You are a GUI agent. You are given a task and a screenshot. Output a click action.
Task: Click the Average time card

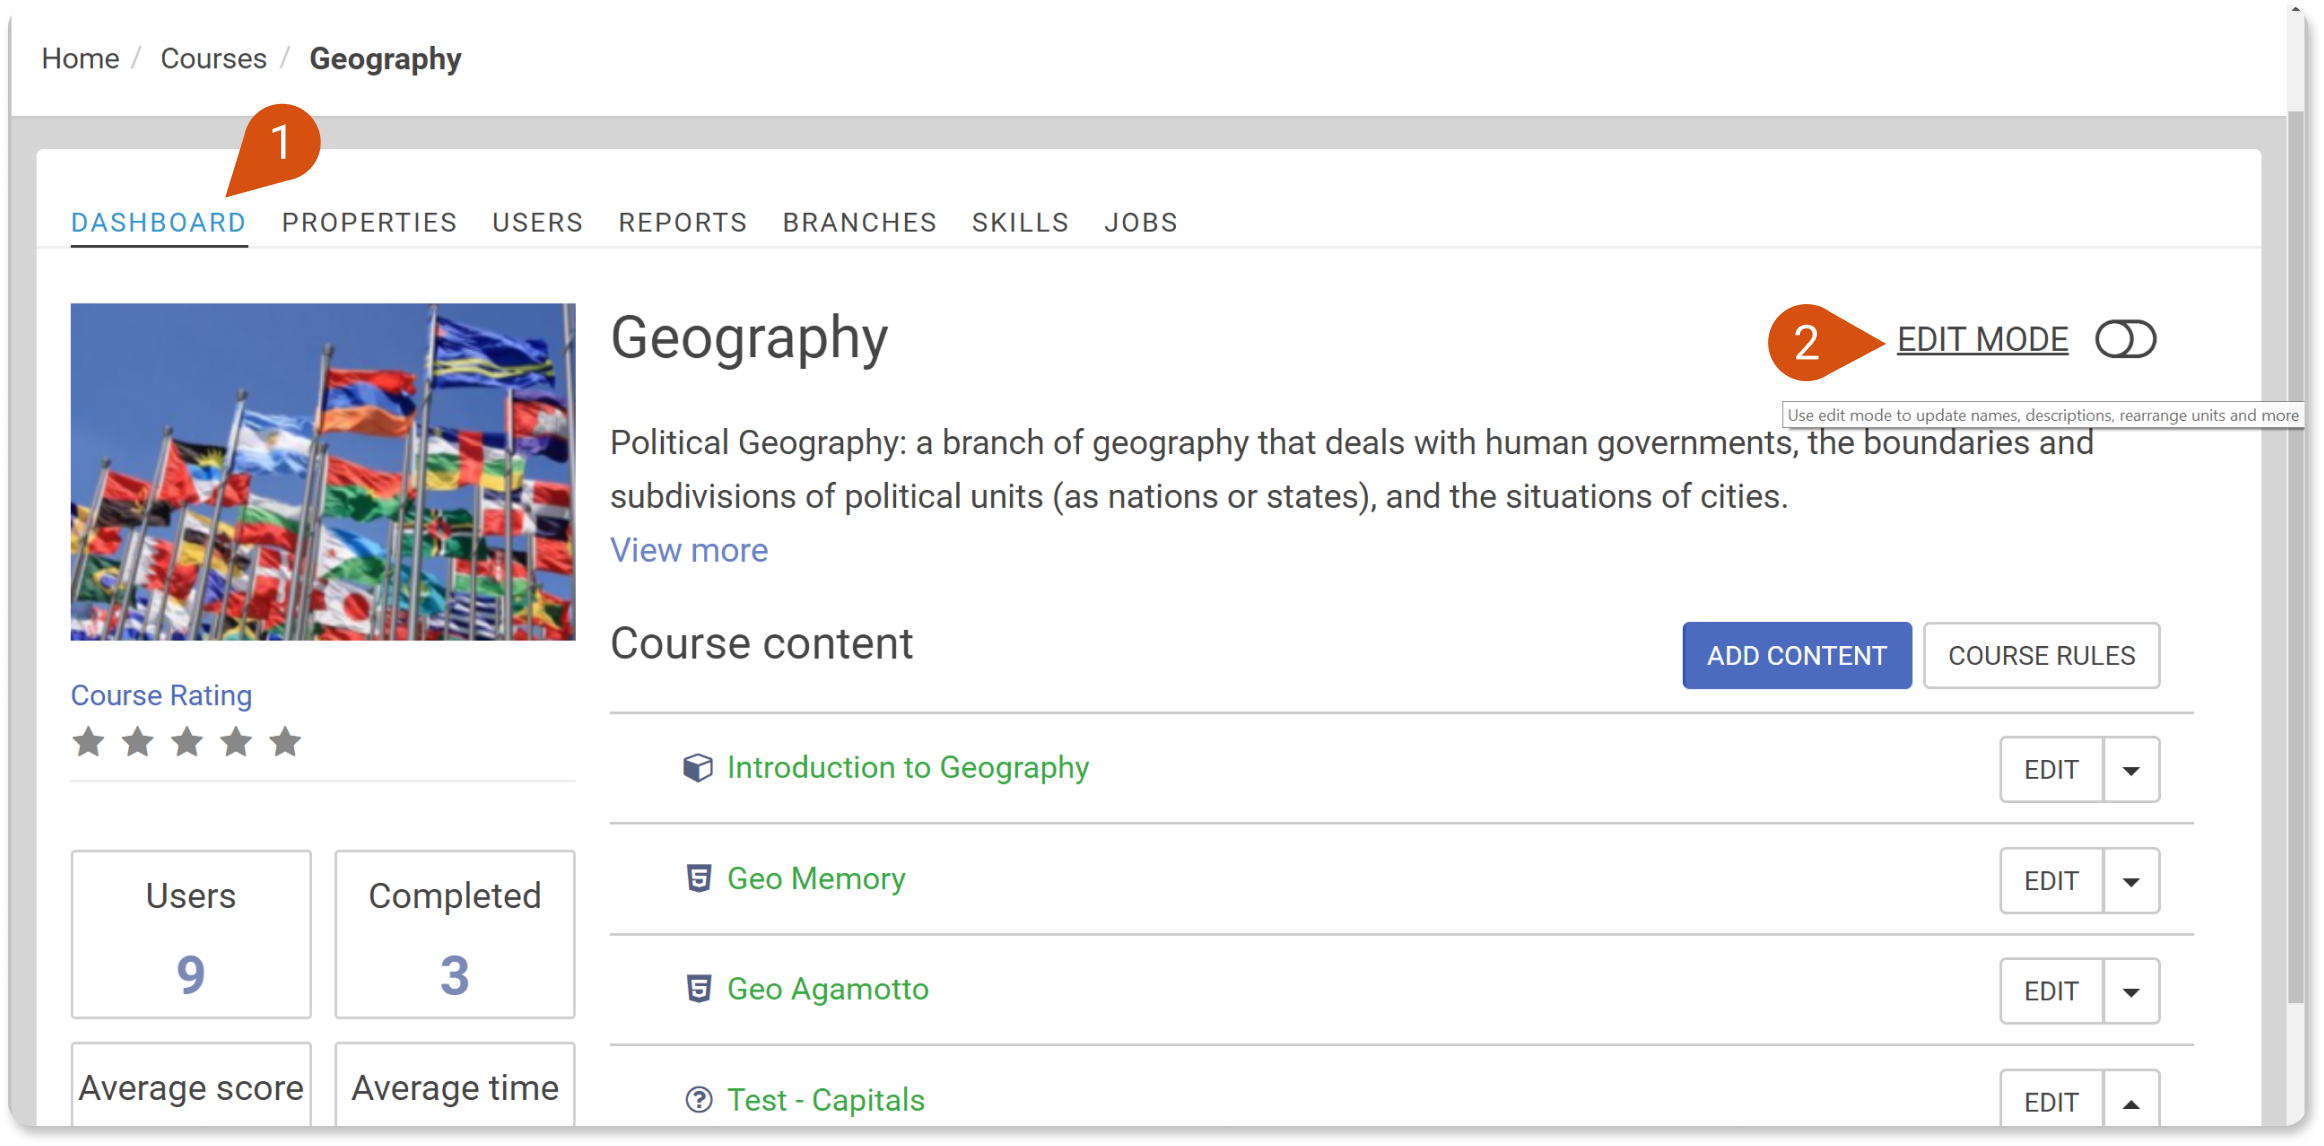455,1086
